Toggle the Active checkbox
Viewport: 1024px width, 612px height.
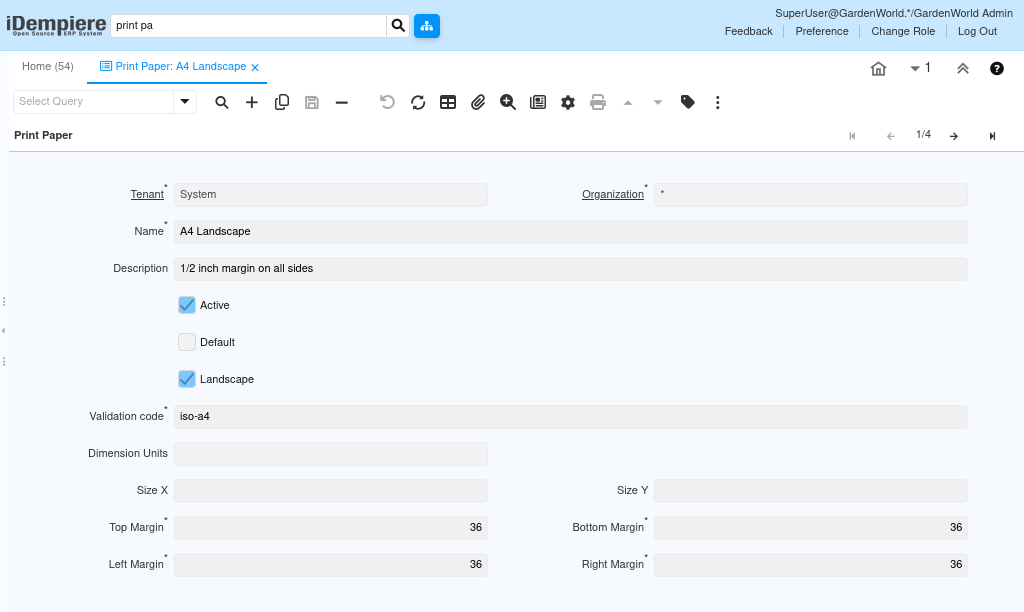(x=187, y=305)
